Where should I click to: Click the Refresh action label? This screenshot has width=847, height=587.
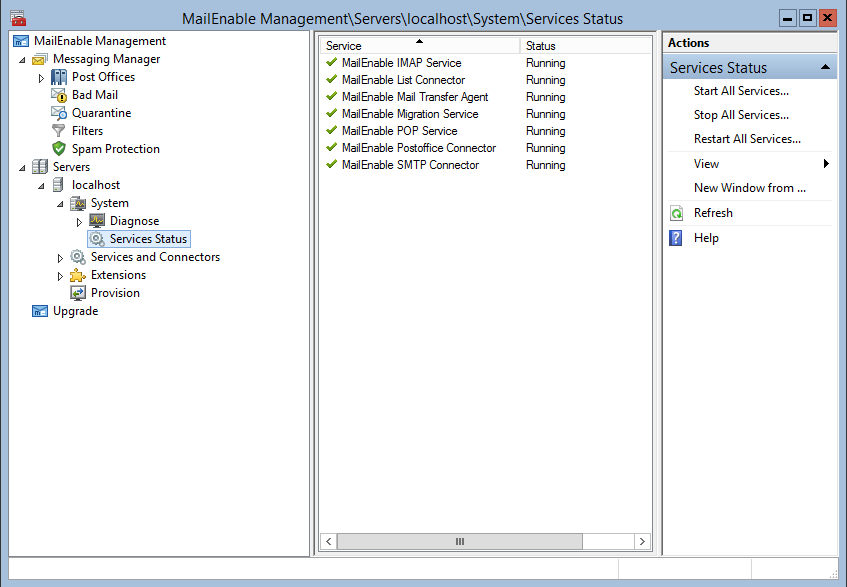click(x=713, y=213)
